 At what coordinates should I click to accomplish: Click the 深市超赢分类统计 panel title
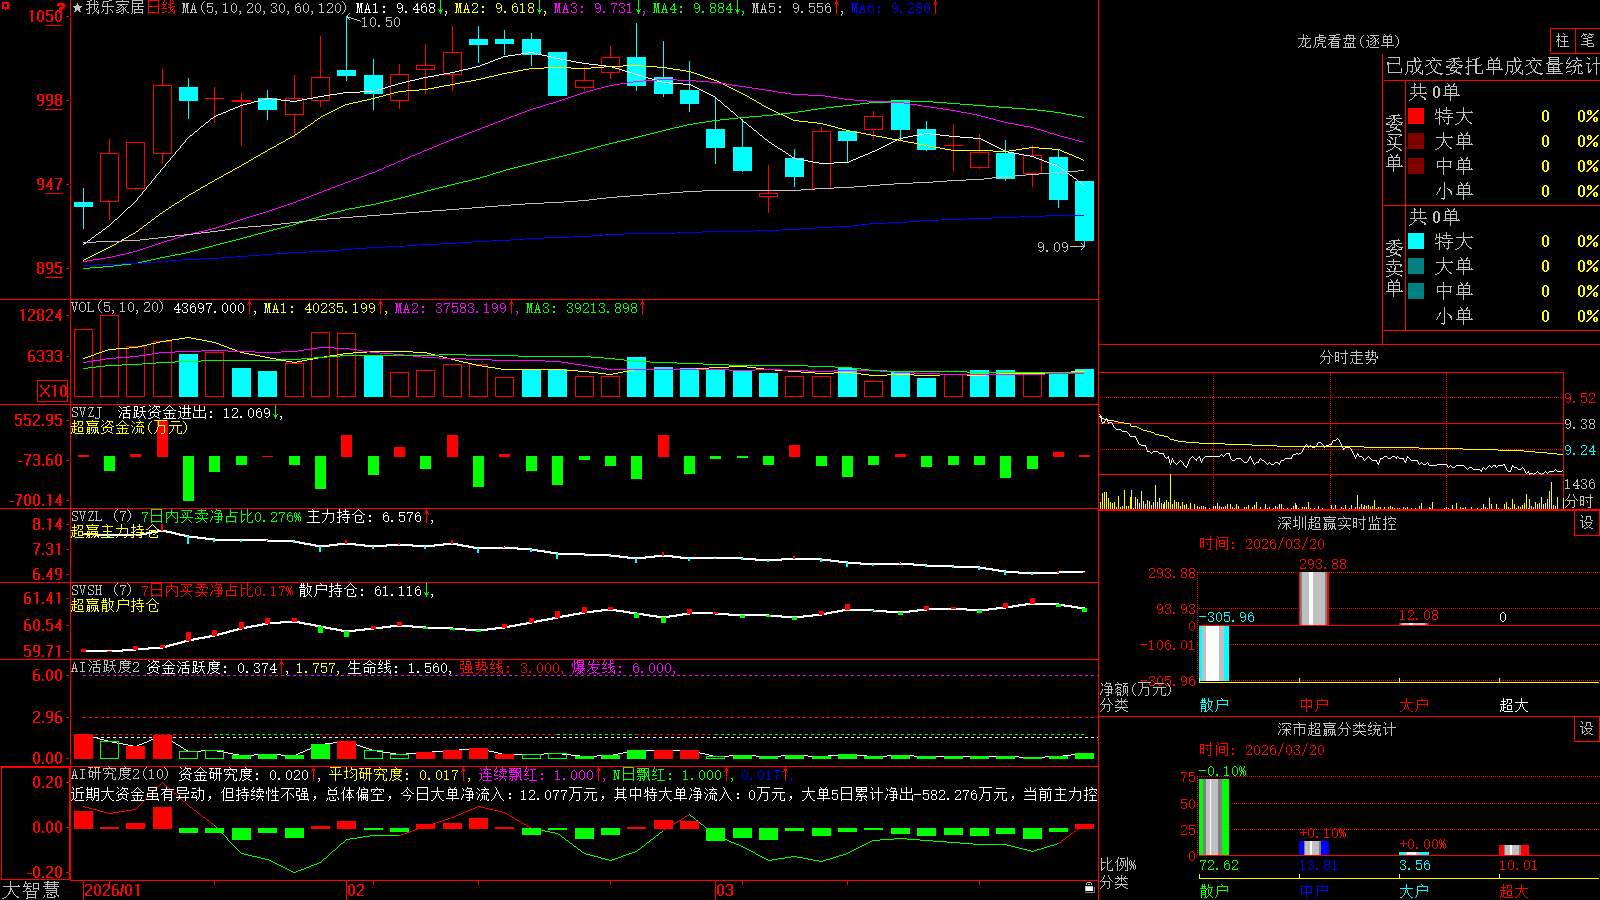[1337, 729]
